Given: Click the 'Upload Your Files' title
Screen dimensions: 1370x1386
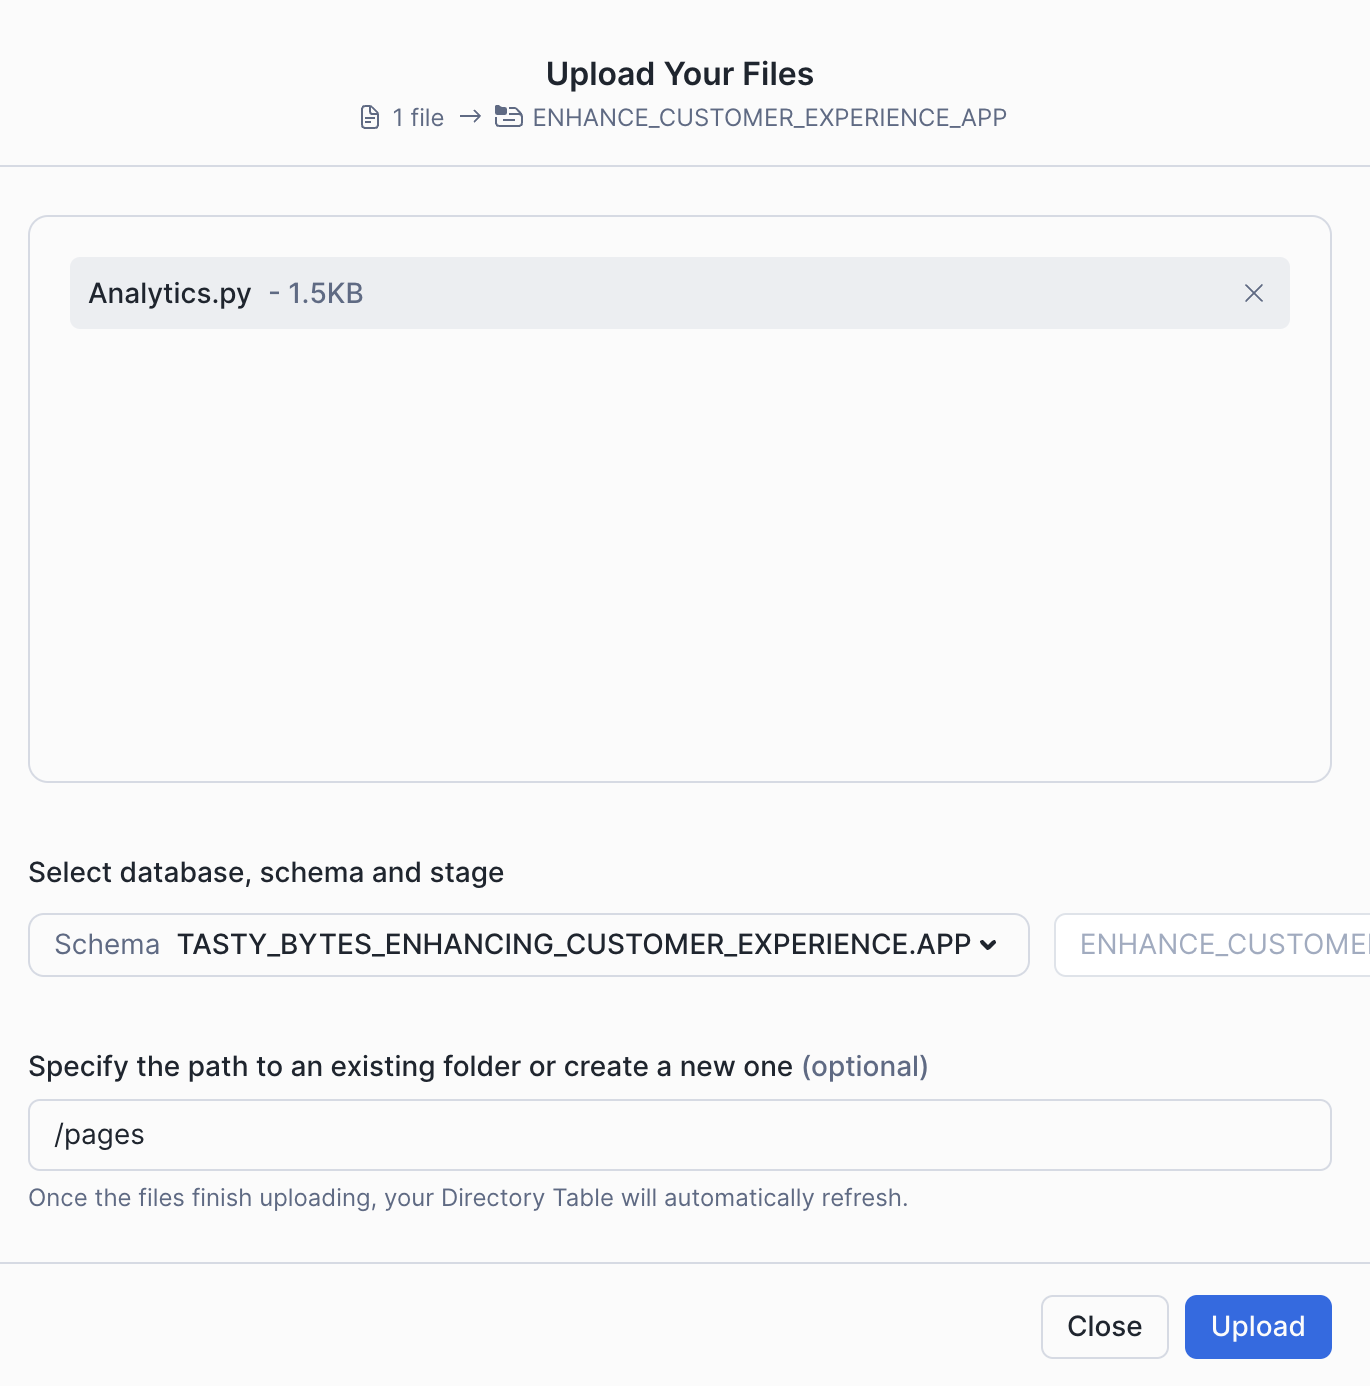Looking at the screenshot, I should pos(680,74).
